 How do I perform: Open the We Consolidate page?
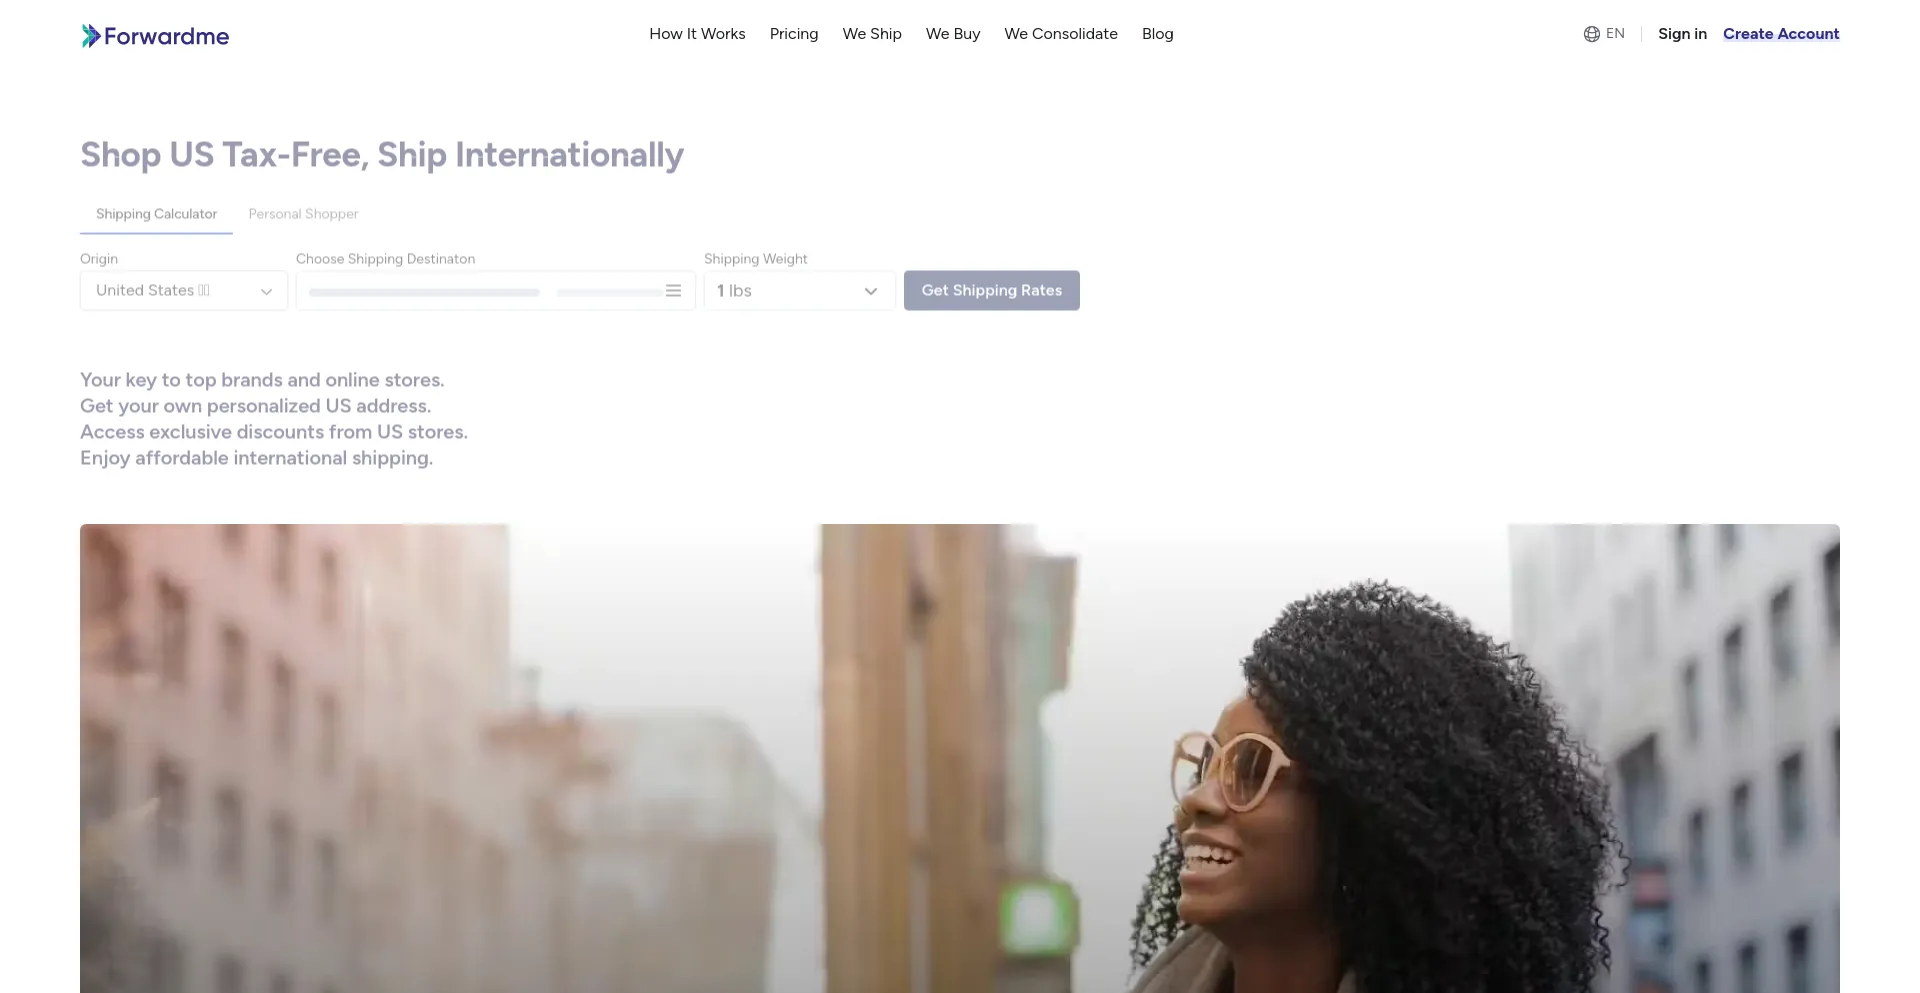(1061, 34)
